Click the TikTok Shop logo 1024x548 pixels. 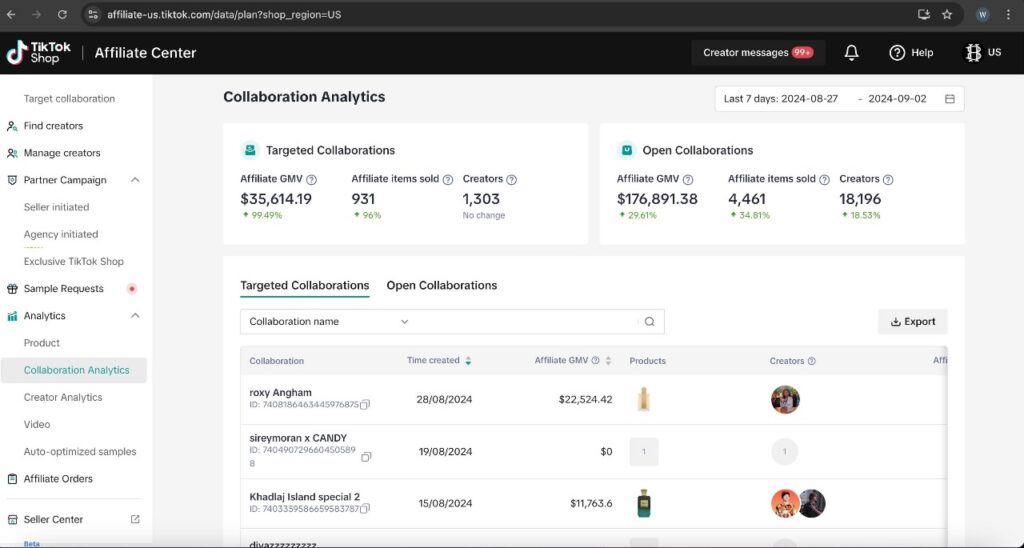tap(39, 53)
